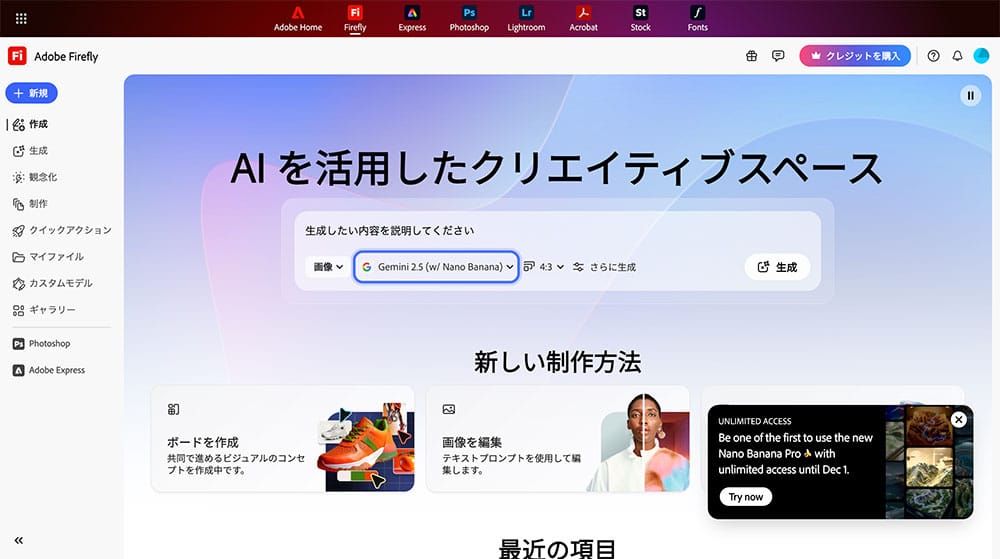
Task: Launch Lightroom from top bar
Action: pos(526,18)
